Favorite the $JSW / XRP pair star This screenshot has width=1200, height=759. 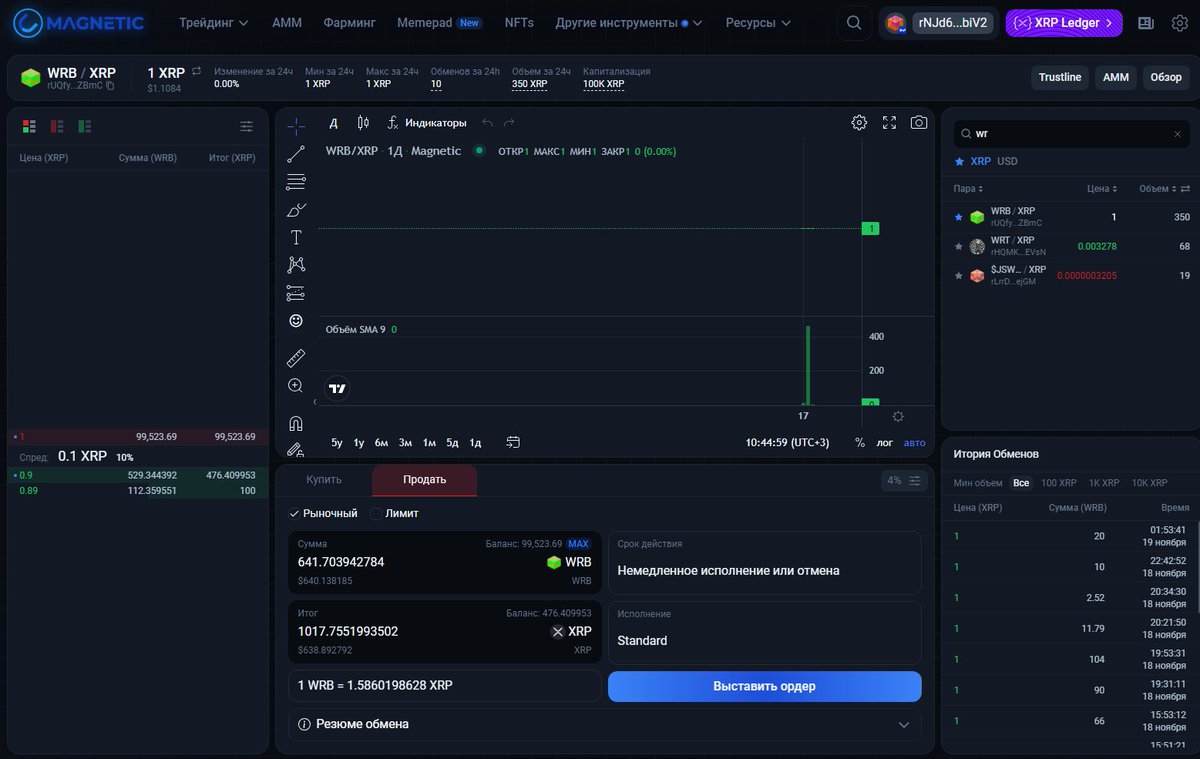959,275
